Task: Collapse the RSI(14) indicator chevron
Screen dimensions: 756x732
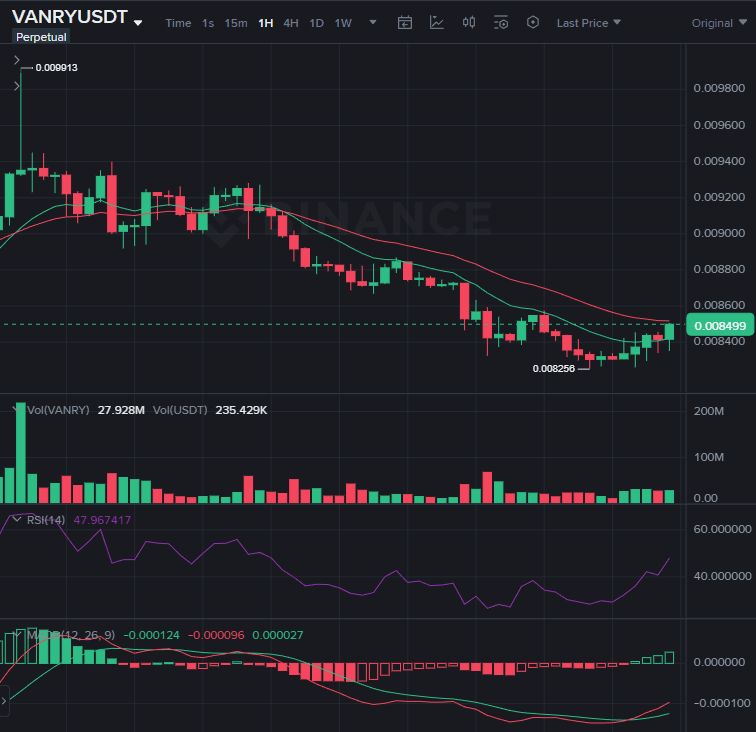Action: [x=17, y=520]
